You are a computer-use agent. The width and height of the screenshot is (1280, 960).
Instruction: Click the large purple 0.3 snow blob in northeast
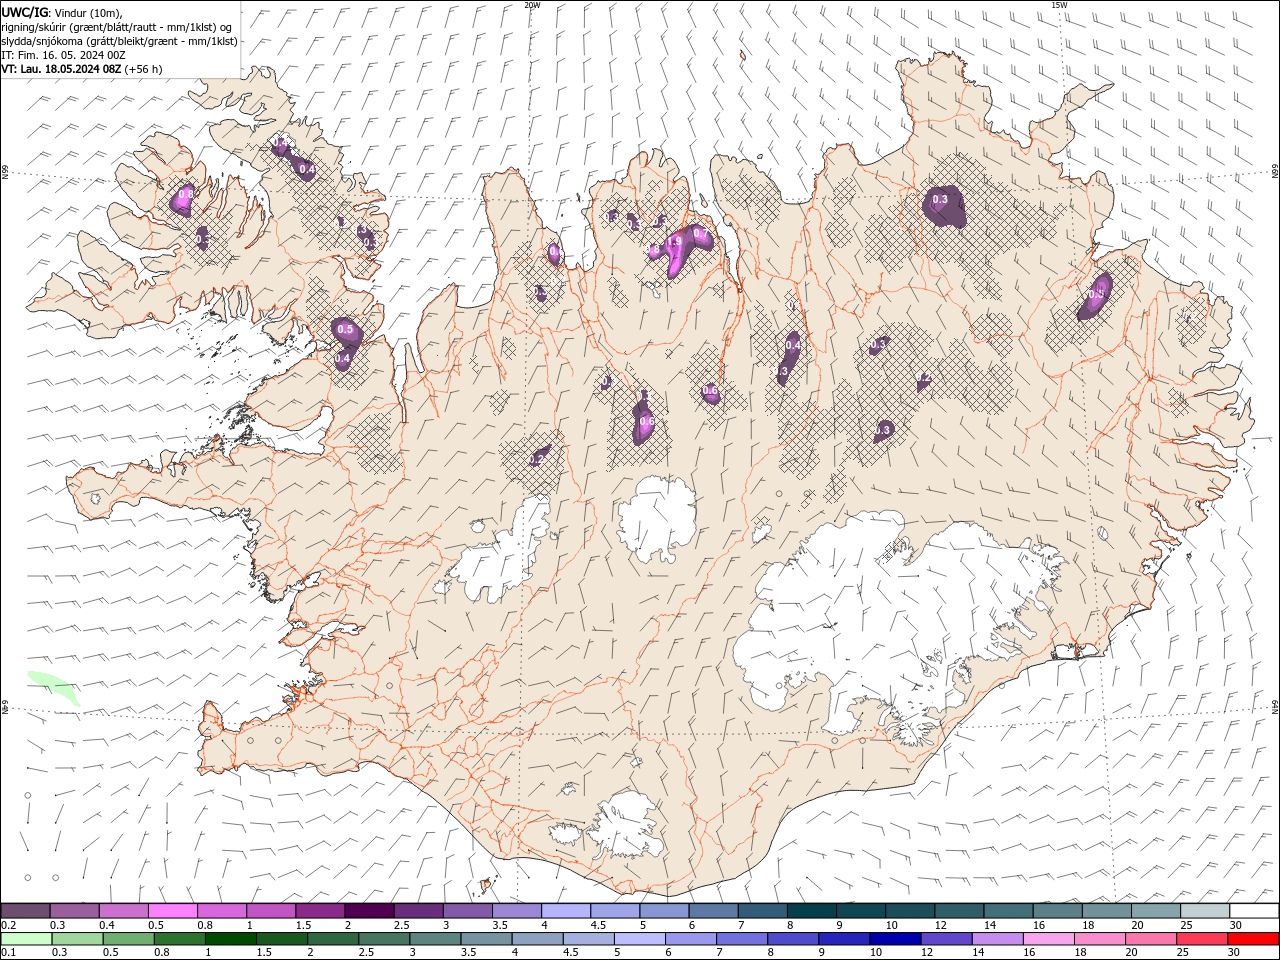click(943, 206)
